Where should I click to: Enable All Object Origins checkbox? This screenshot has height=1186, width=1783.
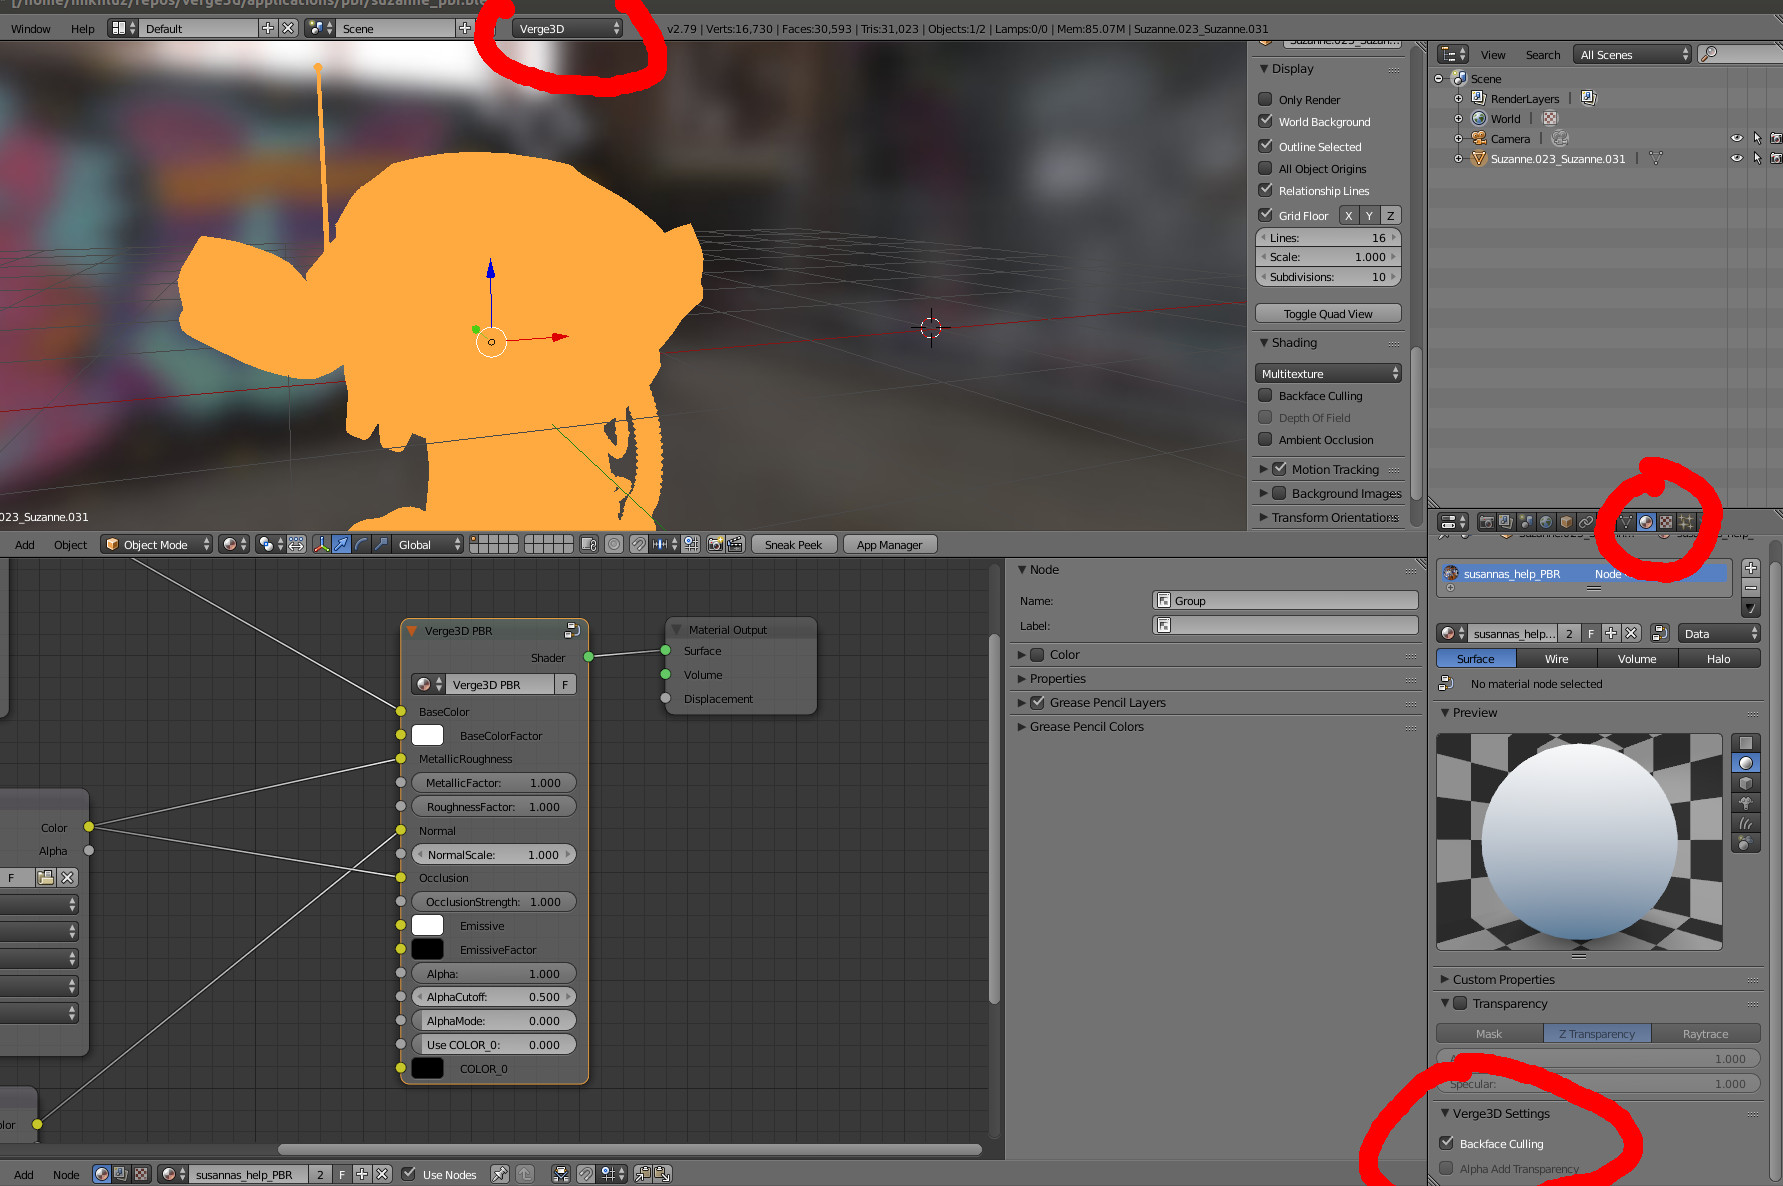click(x=1265, y=168)
